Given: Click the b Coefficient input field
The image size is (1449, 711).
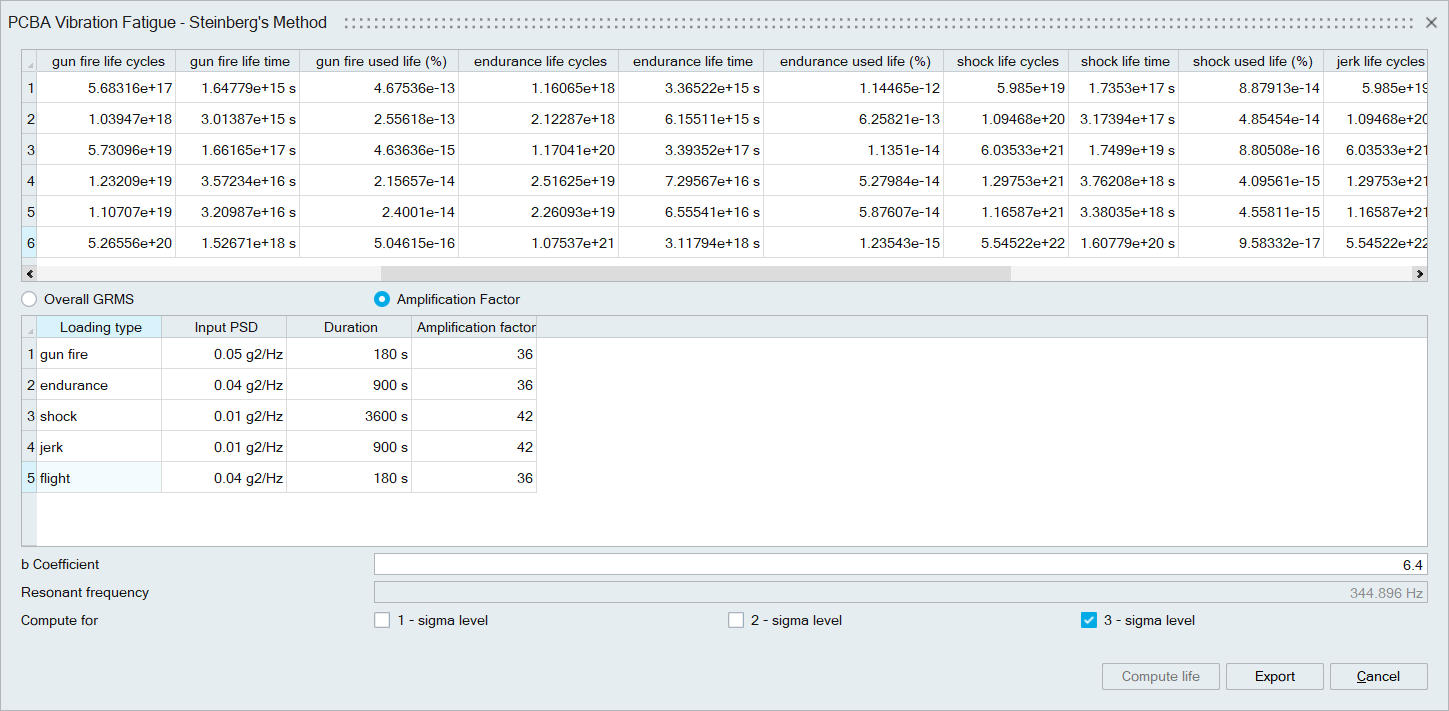Looking at the screenshot, I should (900, 565).
